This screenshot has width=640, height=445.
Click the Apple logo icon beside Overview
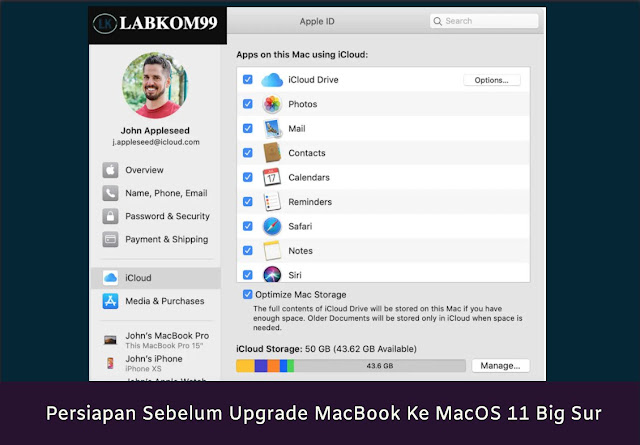(110, 170)
